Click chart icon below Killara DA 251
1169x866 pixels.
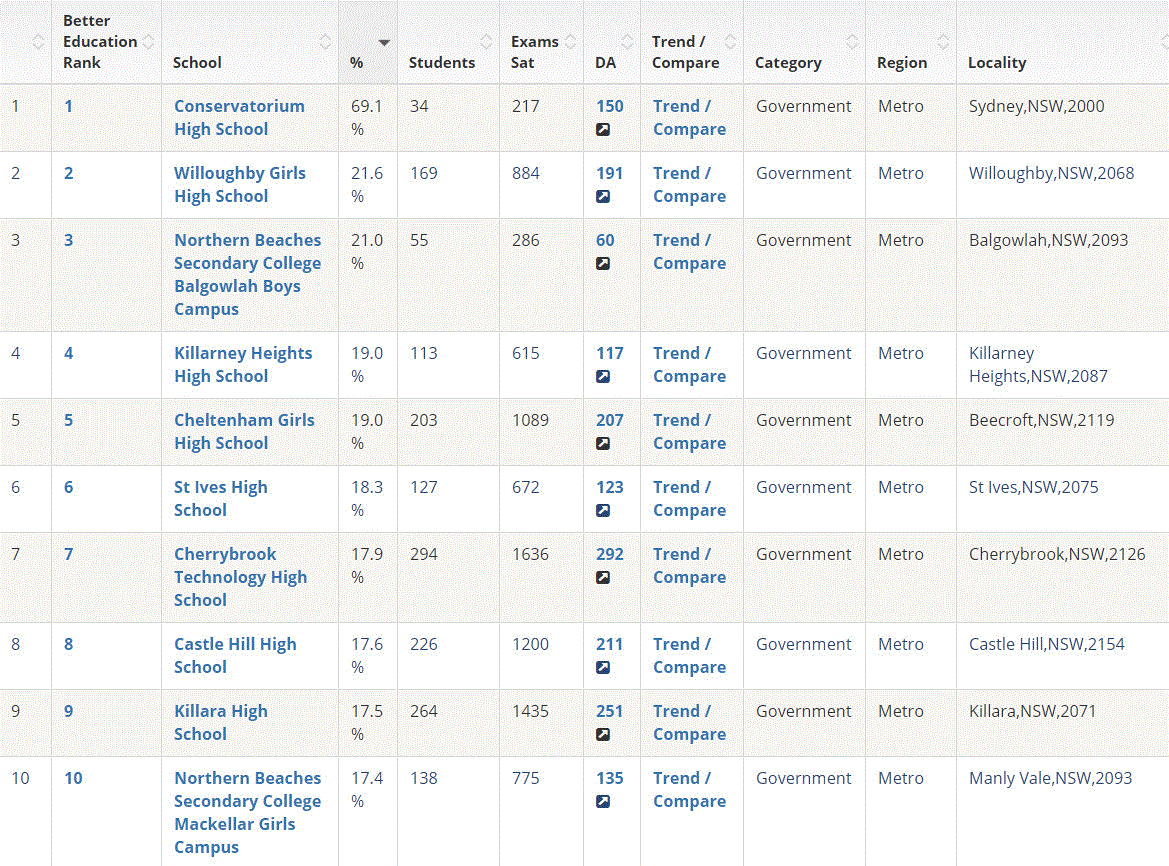pos(603,734)
